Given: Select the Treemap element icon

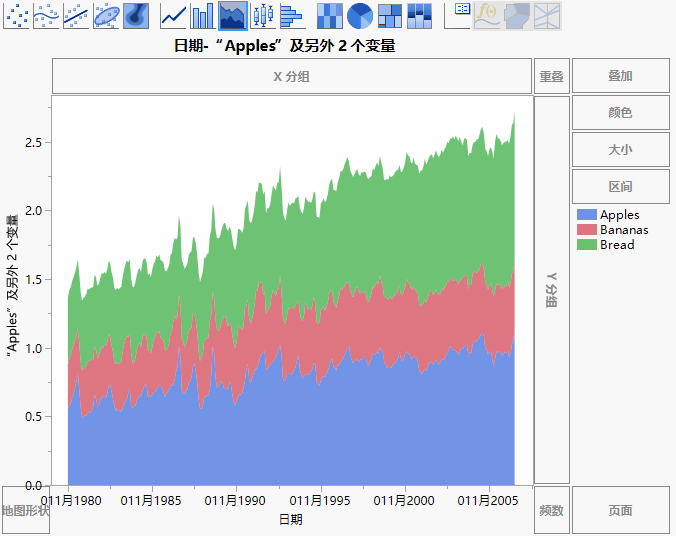Looking at the screenshot, I should point(390,15).
